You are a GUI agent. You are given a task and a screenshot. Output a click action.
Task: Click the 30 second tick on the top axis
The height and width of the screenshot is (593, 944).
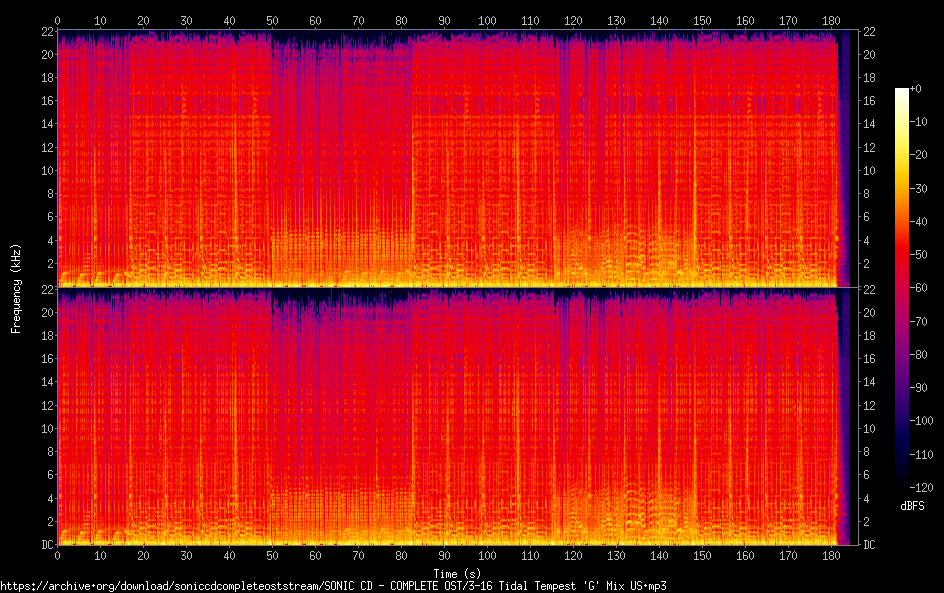186,20
